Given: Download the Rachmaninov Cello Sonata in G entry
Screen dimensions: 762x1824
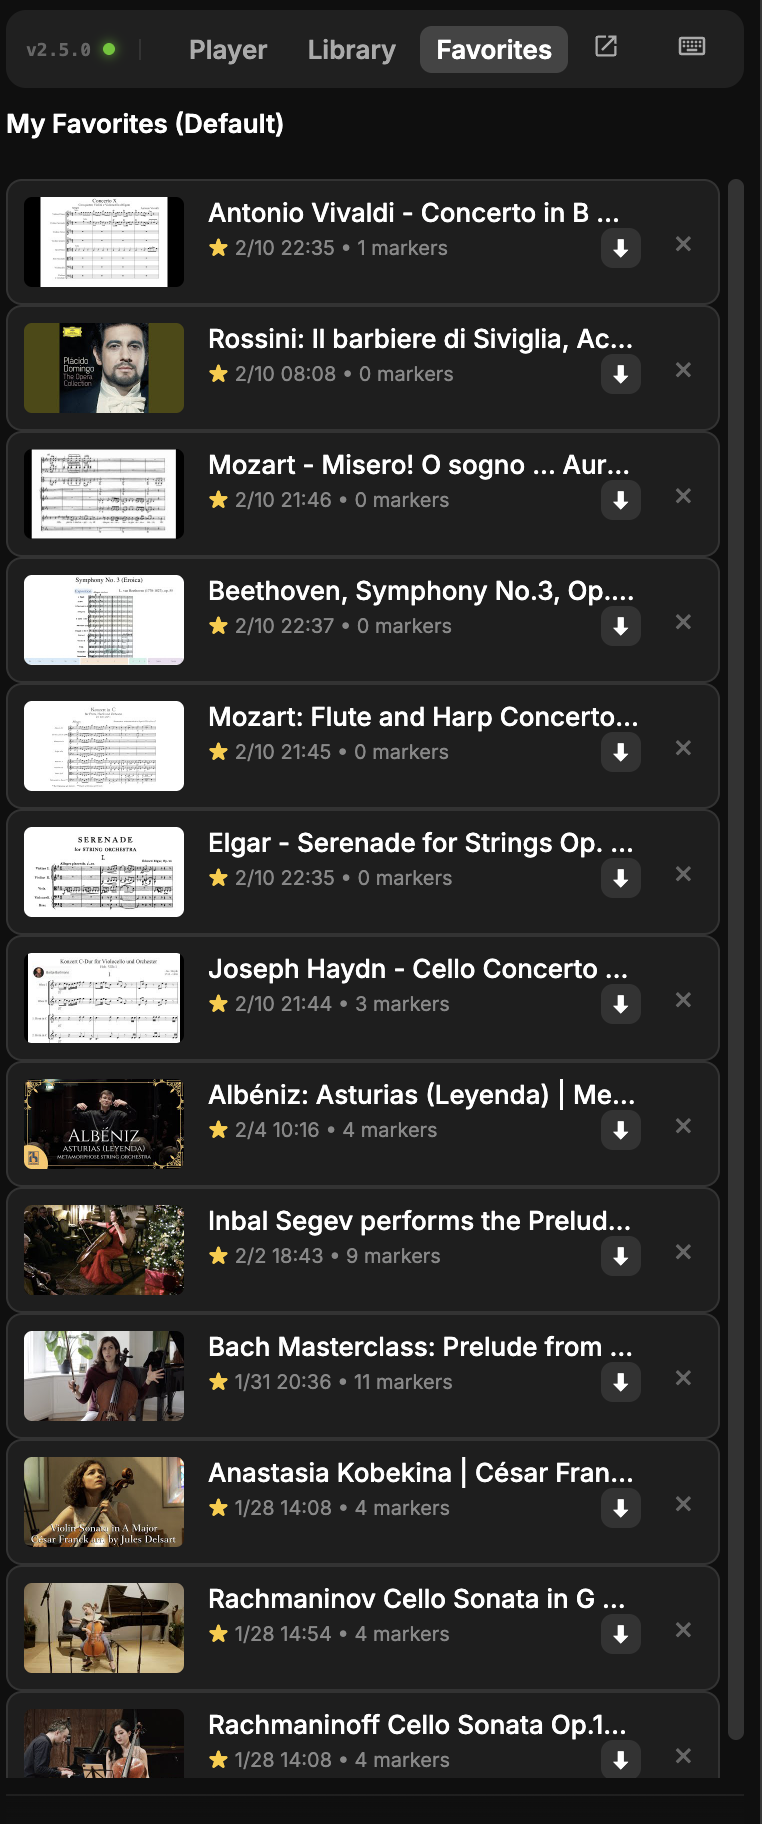Looking at the screenshot, I should pos(621,1635).
